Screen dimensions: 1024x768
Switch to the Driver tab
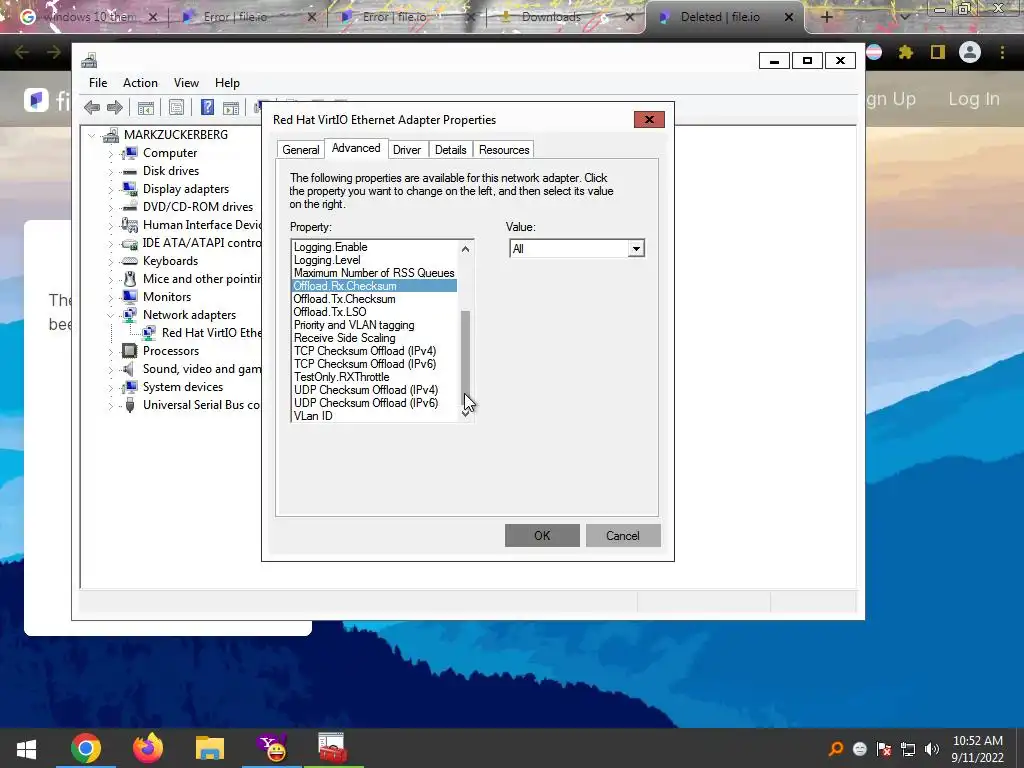pos(407,150)
